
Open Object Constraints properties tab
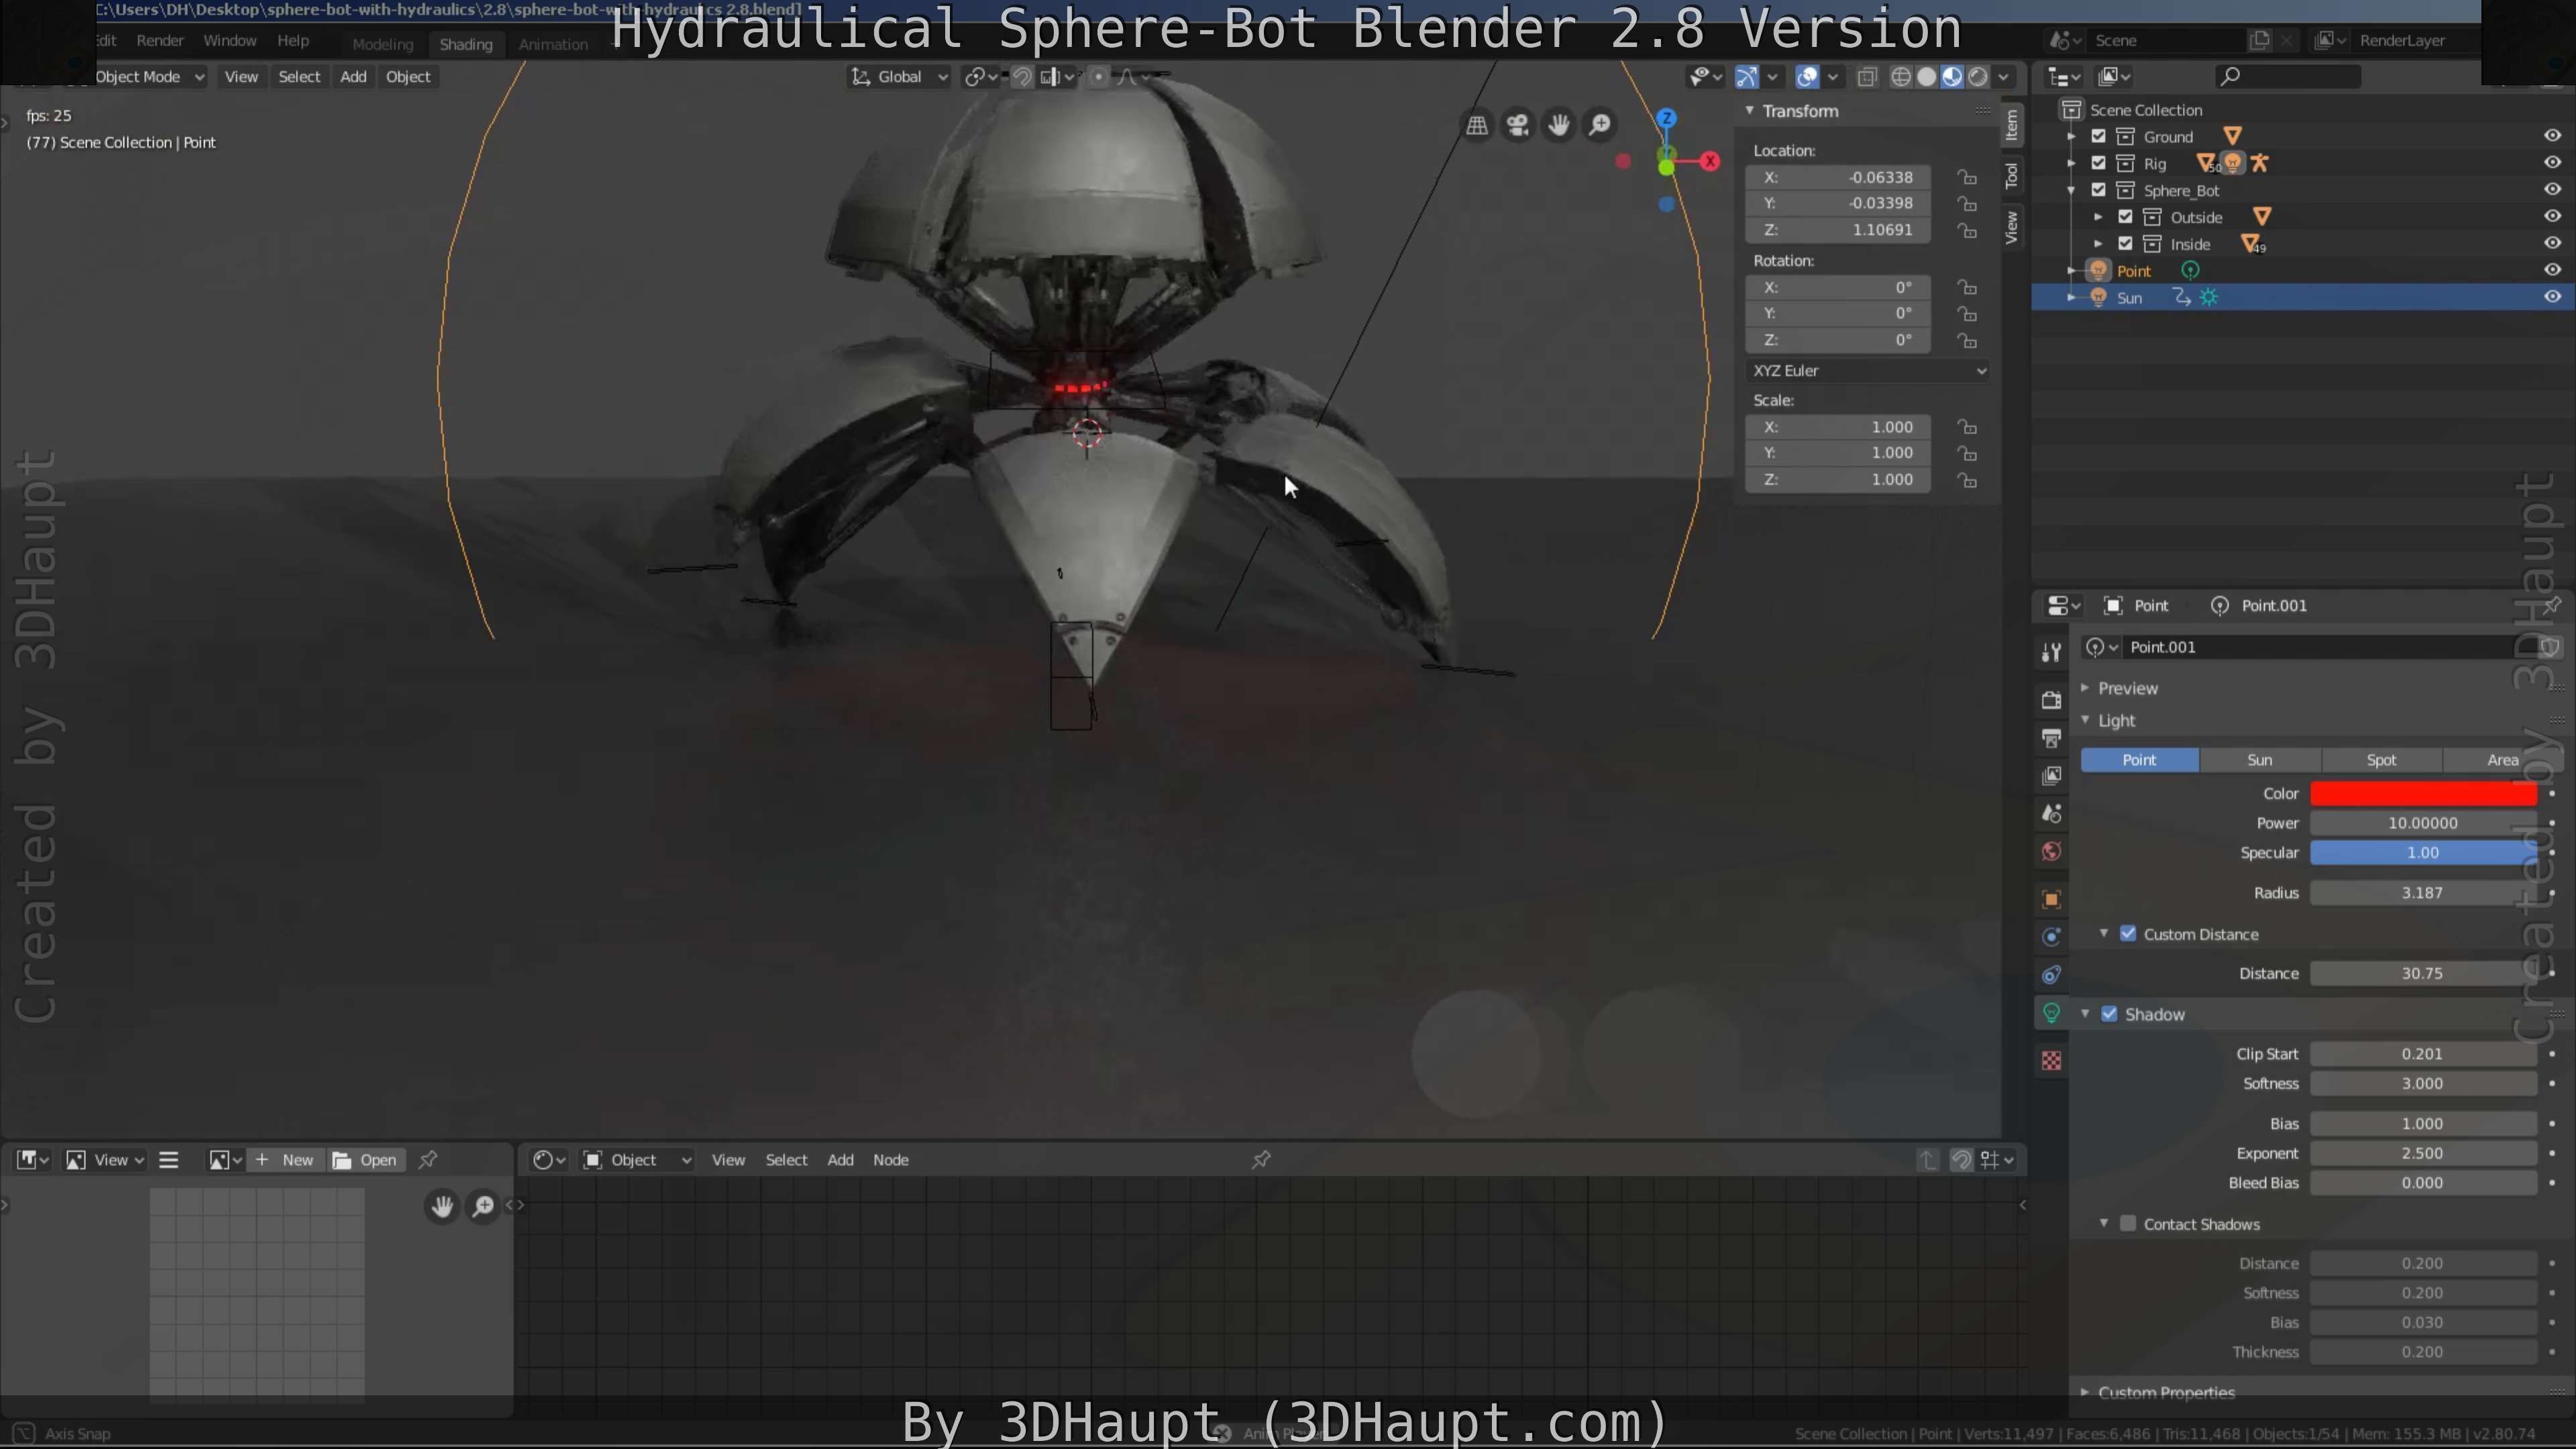coord(2051,975)
